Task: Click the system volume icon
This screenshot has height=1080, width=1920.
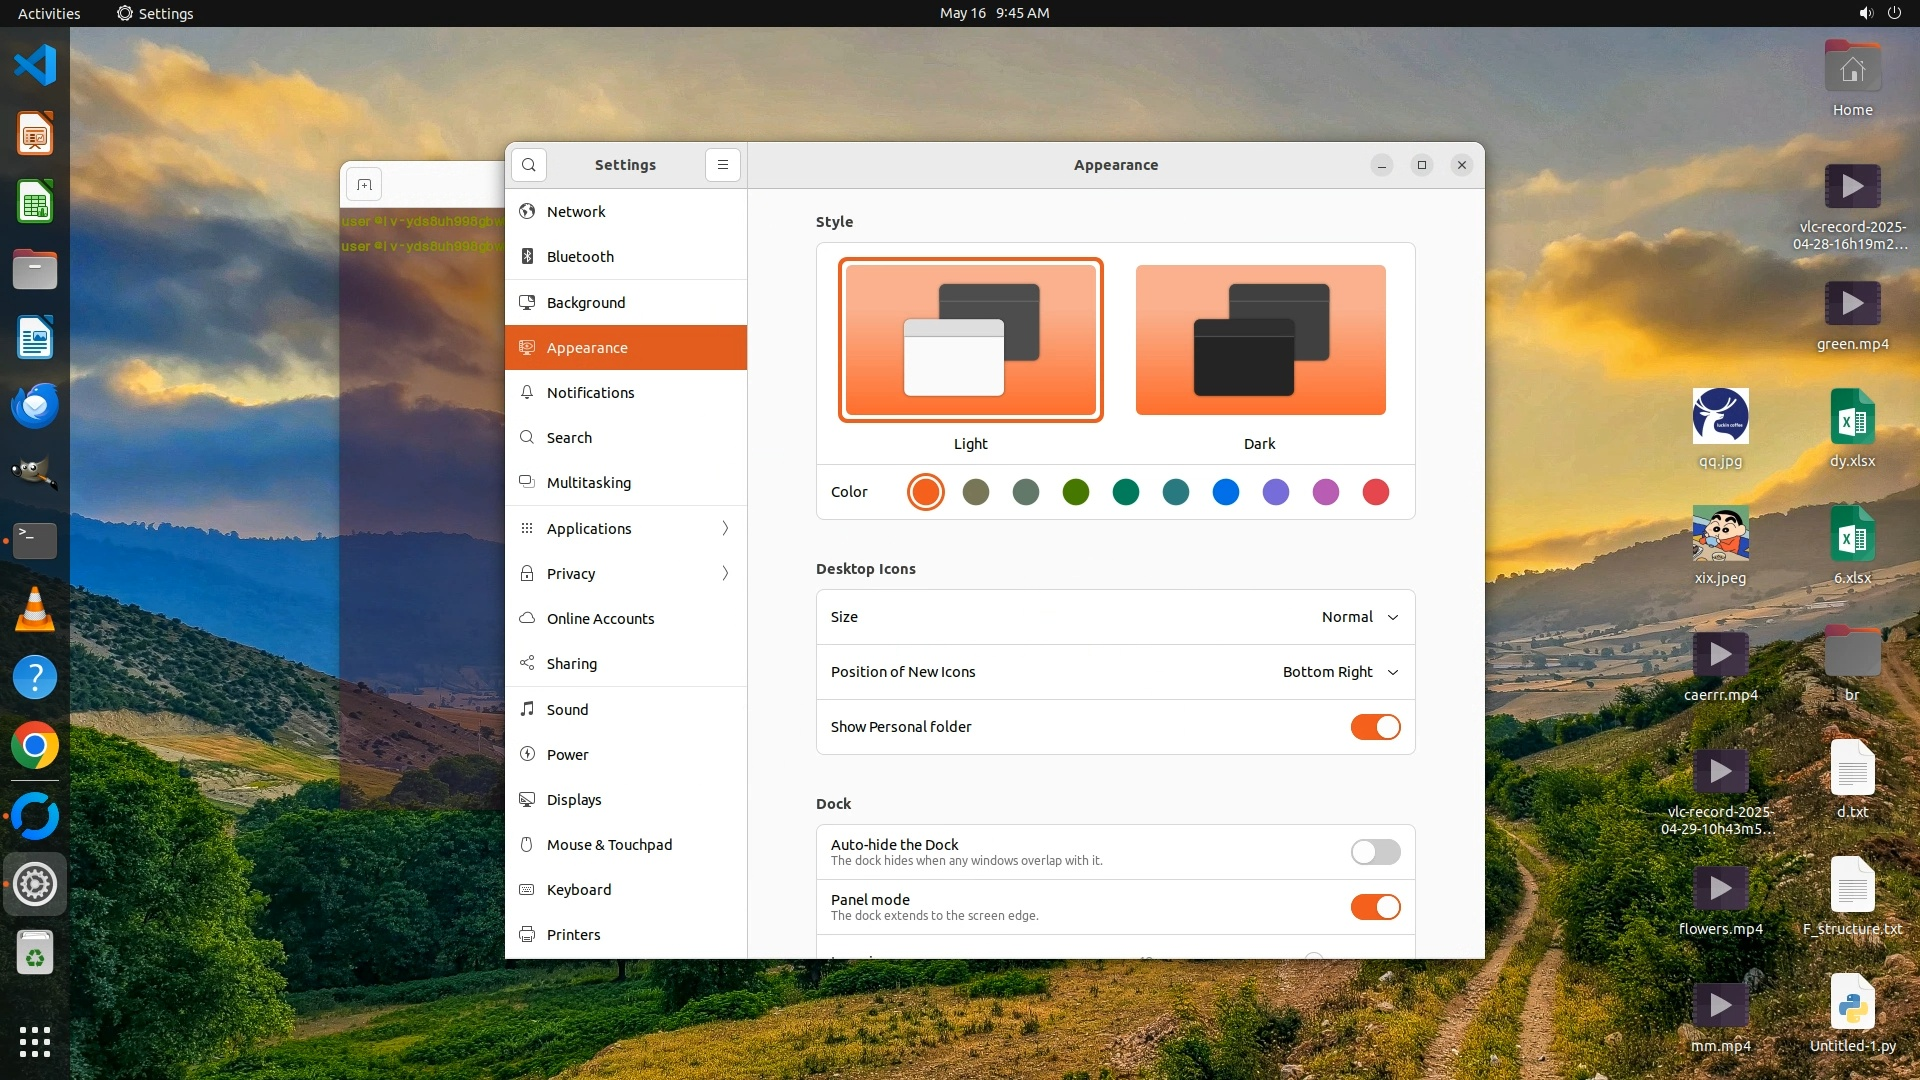Action: click(x=1865, y=13)
